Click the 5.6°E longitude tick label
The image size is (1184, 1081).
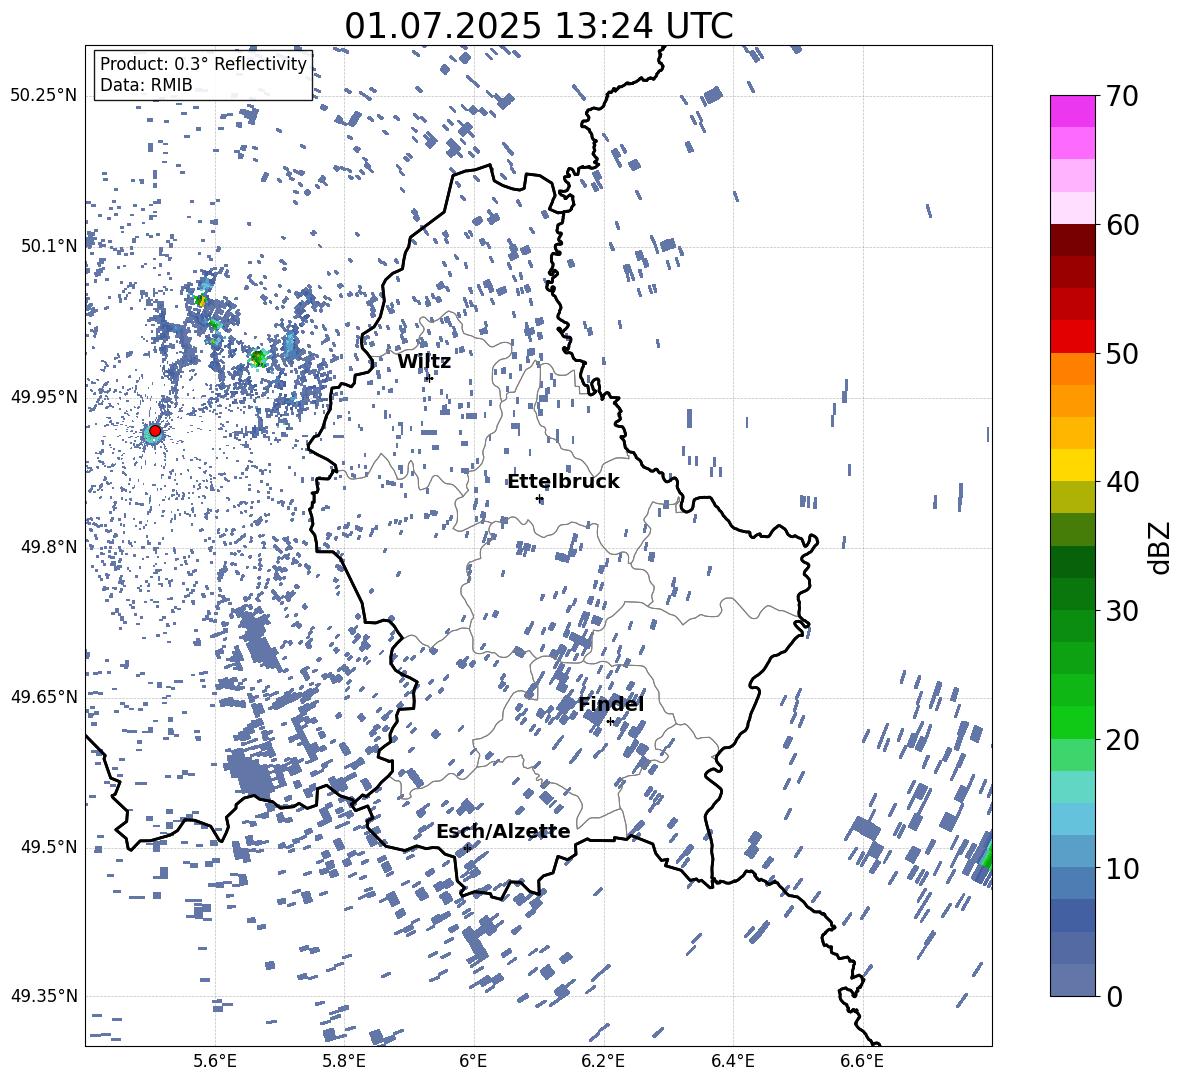pos(215,1061)
